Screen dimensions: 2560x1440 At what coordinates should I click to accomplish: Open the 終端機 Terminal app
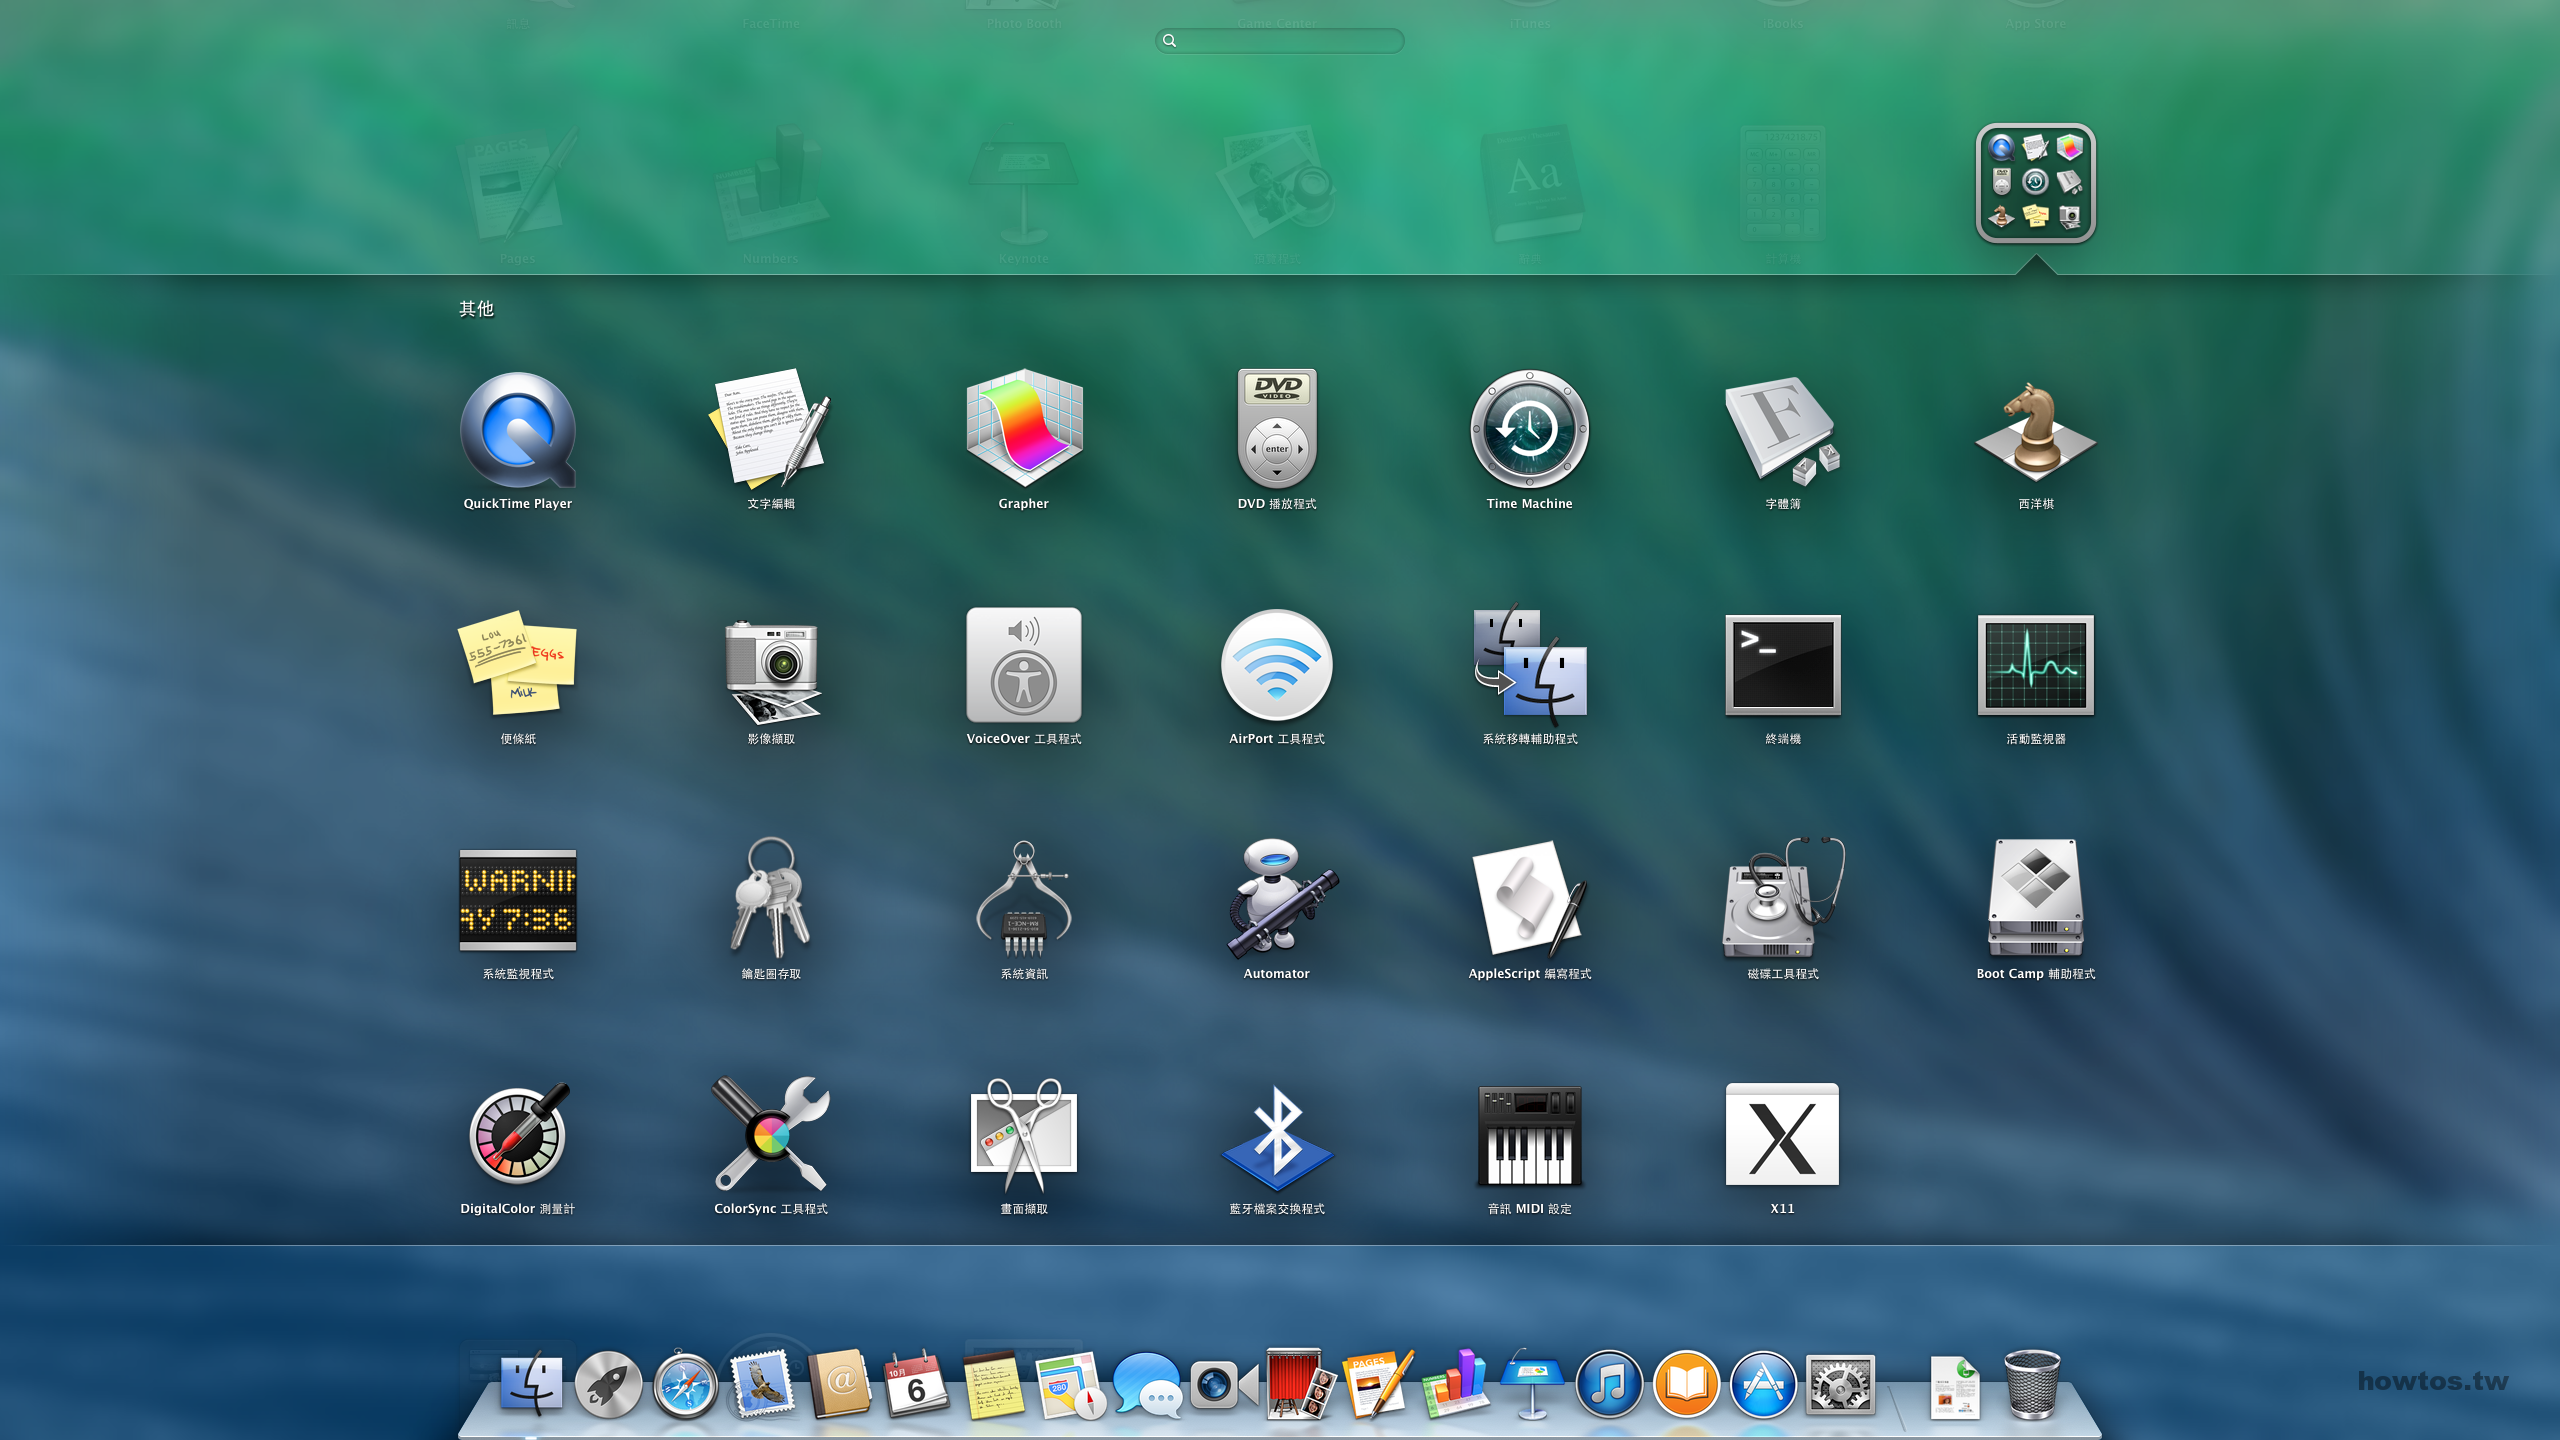(1783, 664)
